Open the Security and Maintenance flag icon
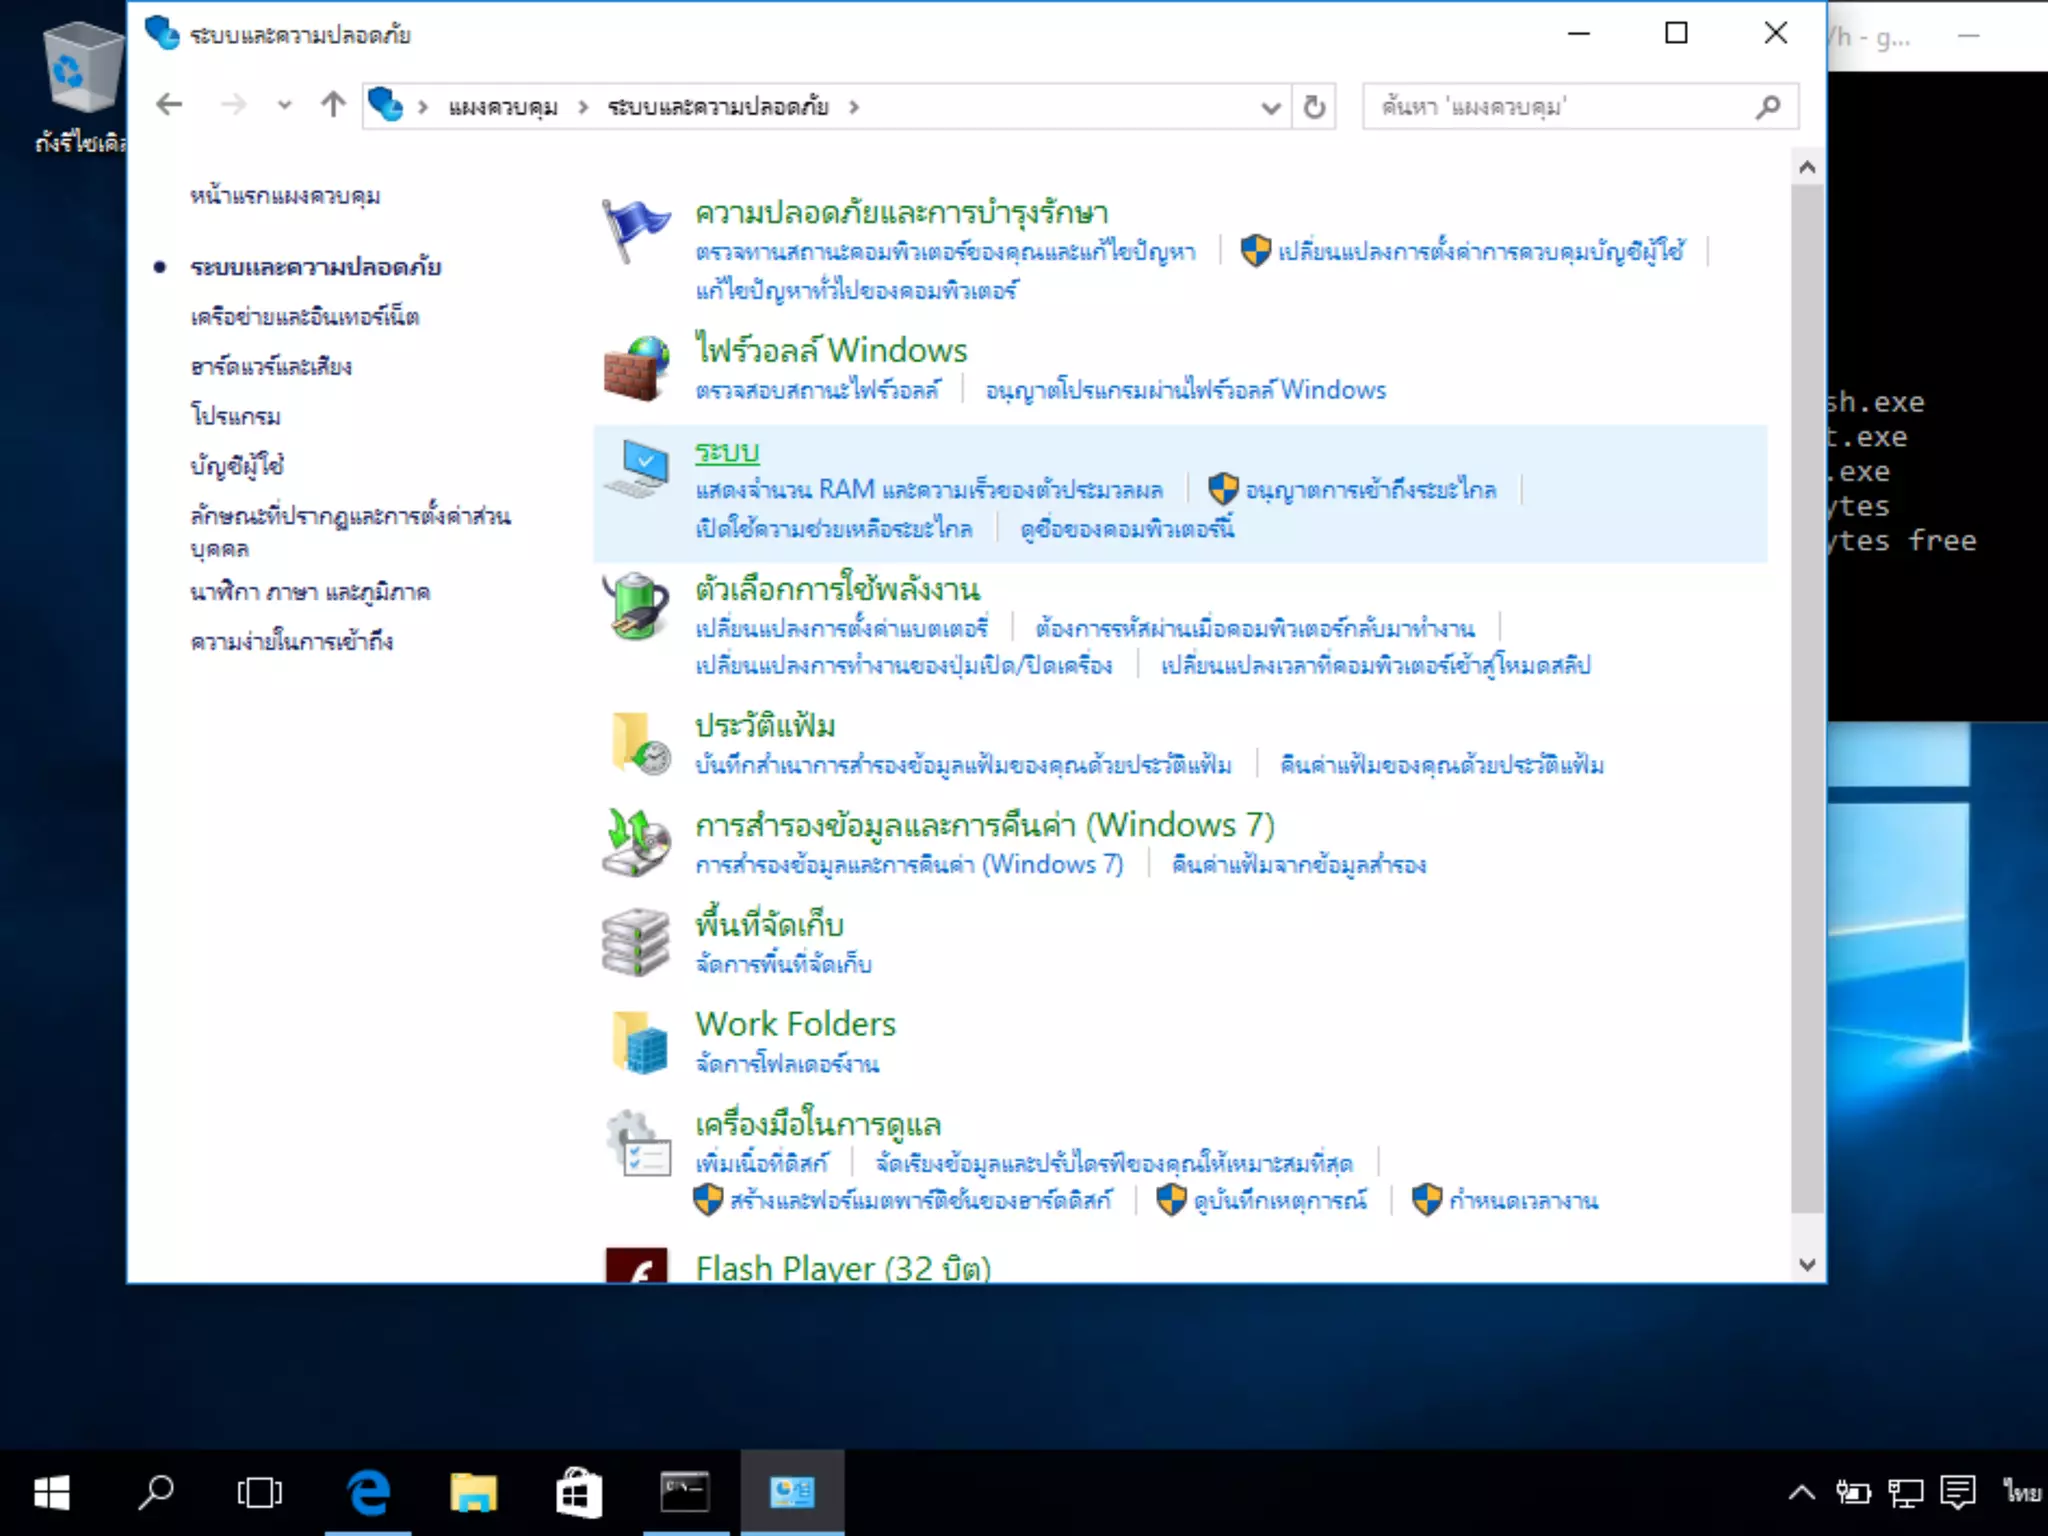The height and width of the screenshot is (1536, 2048). pyautogui.click(x=636, y=230)
